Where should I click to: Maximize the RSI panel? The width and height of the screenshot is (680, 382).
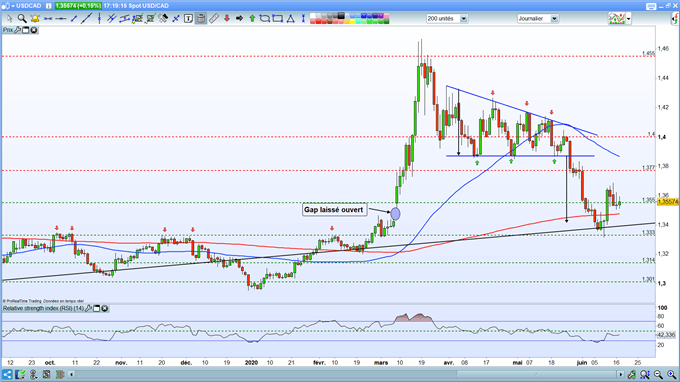pos(97,308)
